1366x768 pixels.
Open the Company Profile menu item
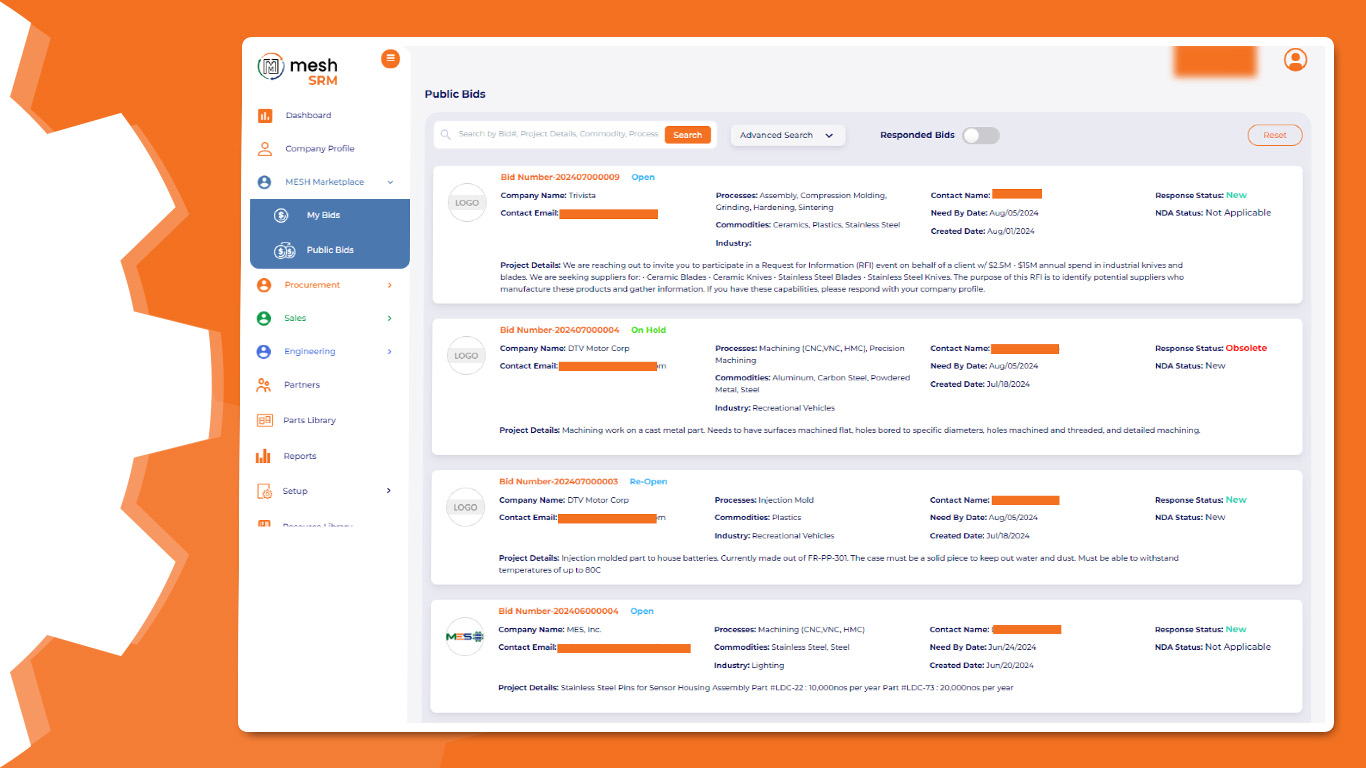(x=320, y=149)
